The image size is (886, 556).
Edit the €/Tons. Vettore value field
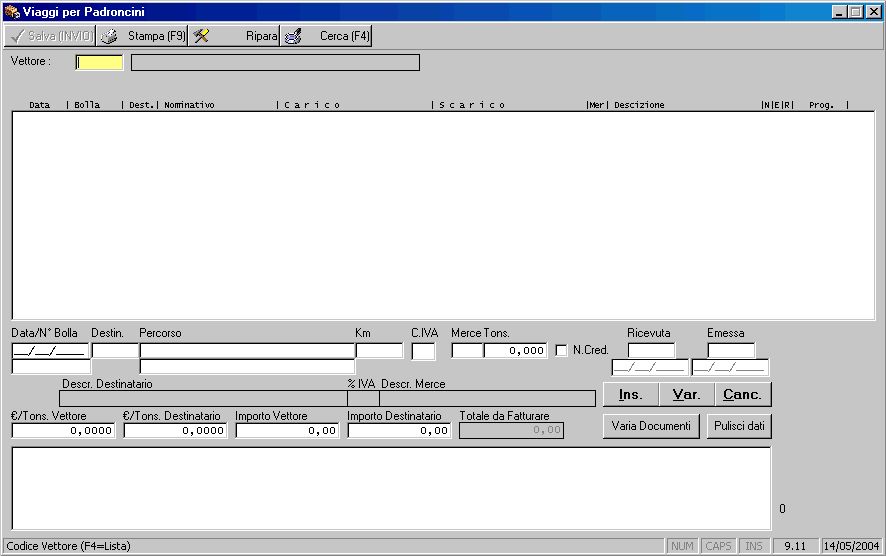pos(63,430)
